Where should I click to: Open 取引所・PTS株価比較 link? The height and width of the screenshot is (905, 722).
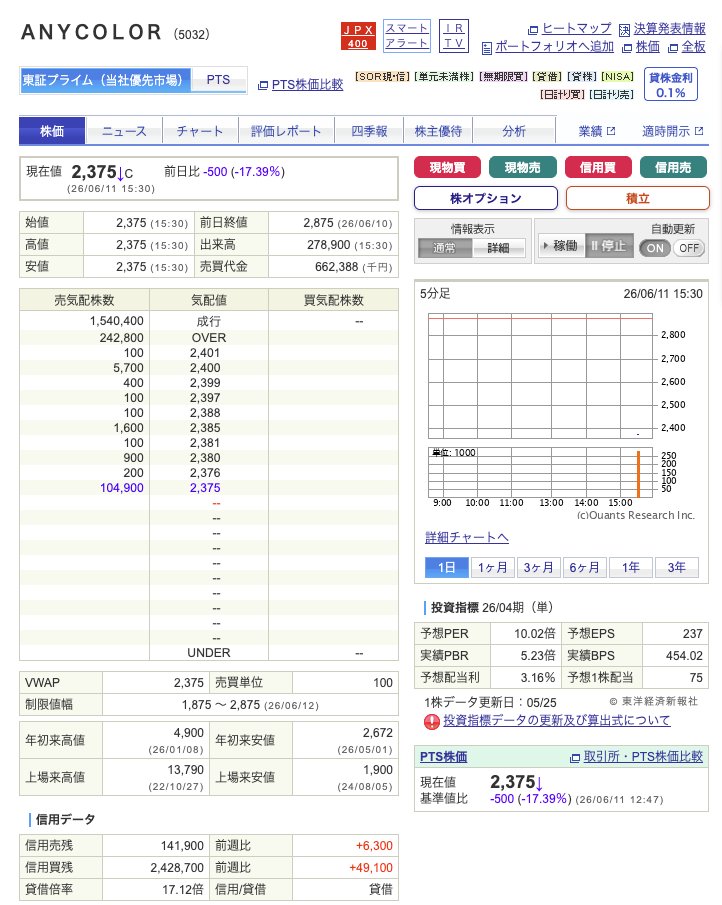tap(643, 757)
